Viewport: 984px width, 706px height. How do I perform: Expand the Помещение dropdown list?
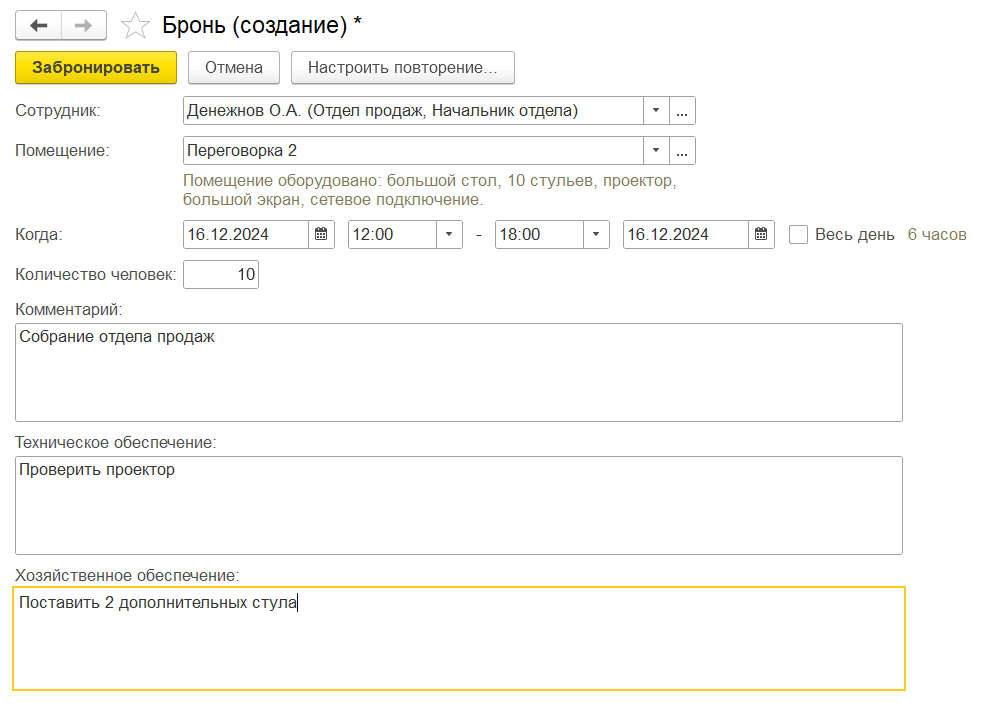656,151
